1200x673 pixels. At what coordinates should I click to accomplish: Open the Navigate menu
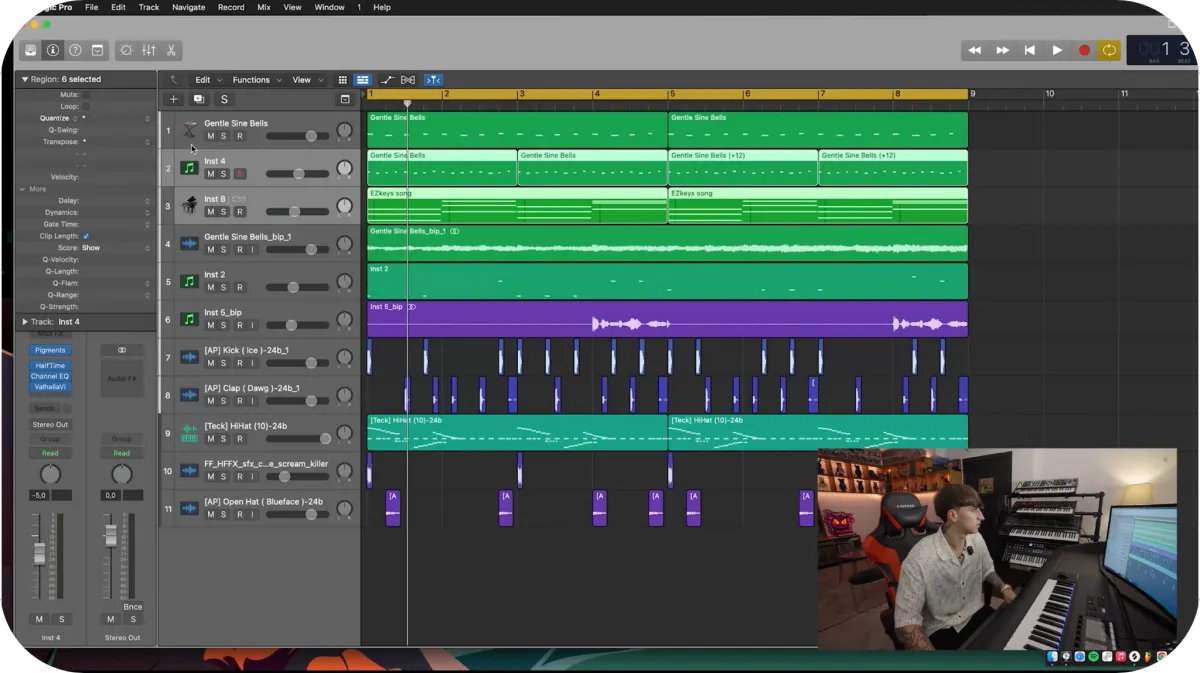187,7
